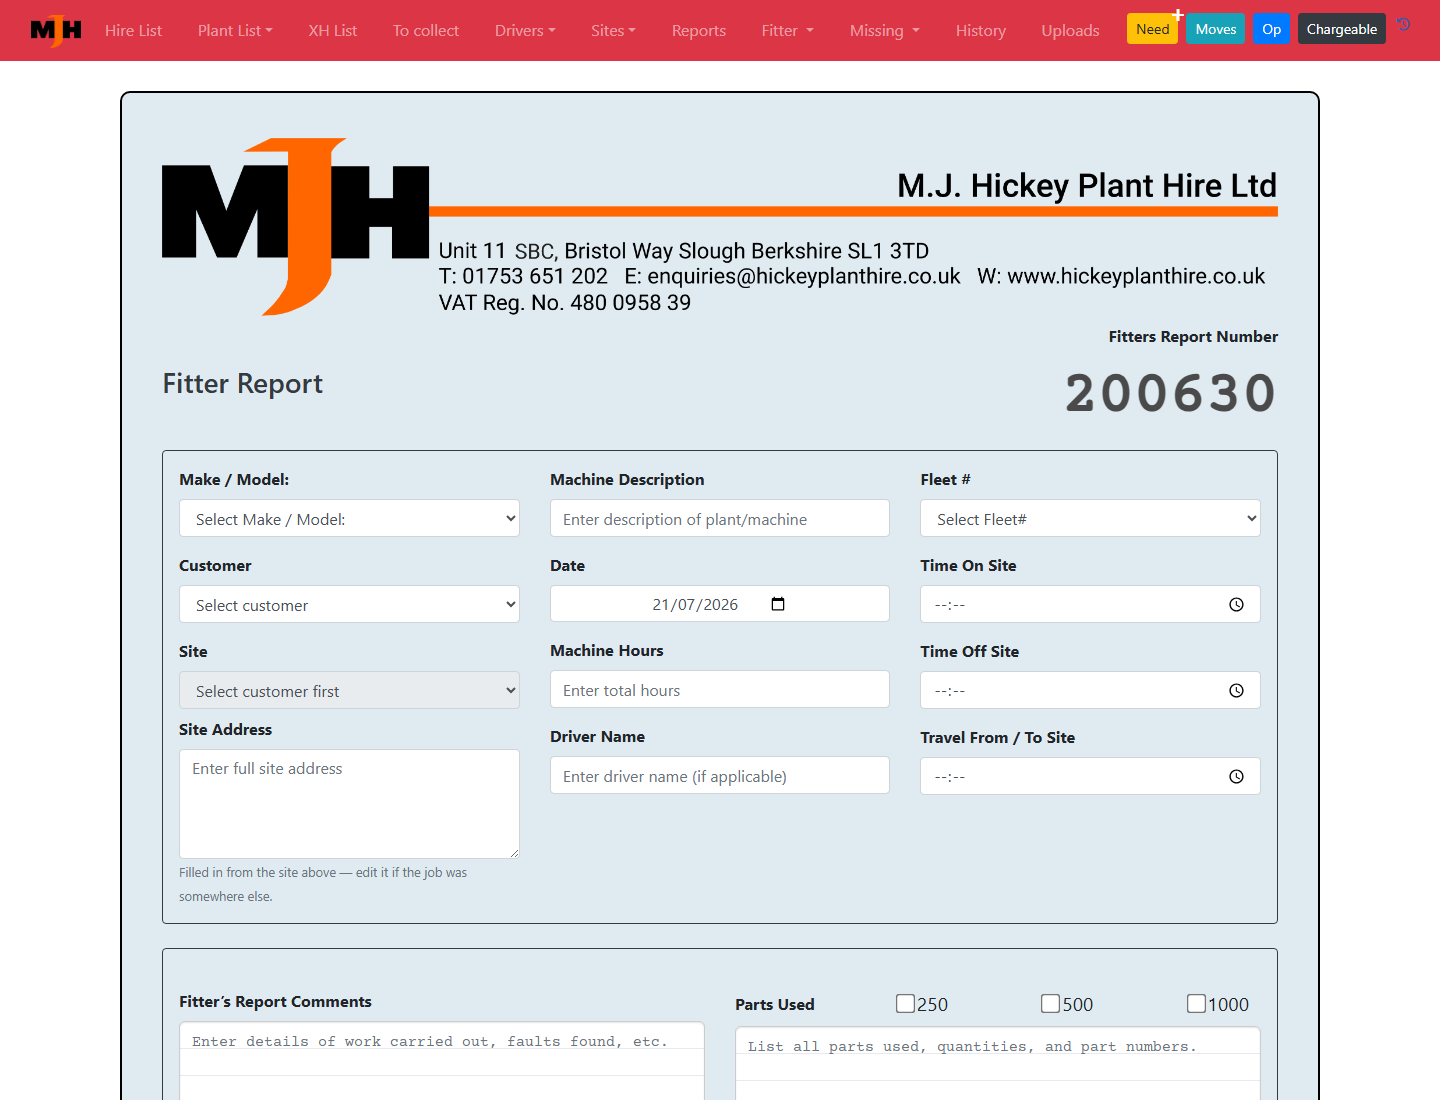Click into the Driver Name field
The width and height of the screenshot is (1440, 1100).
(x=720, y=775)
